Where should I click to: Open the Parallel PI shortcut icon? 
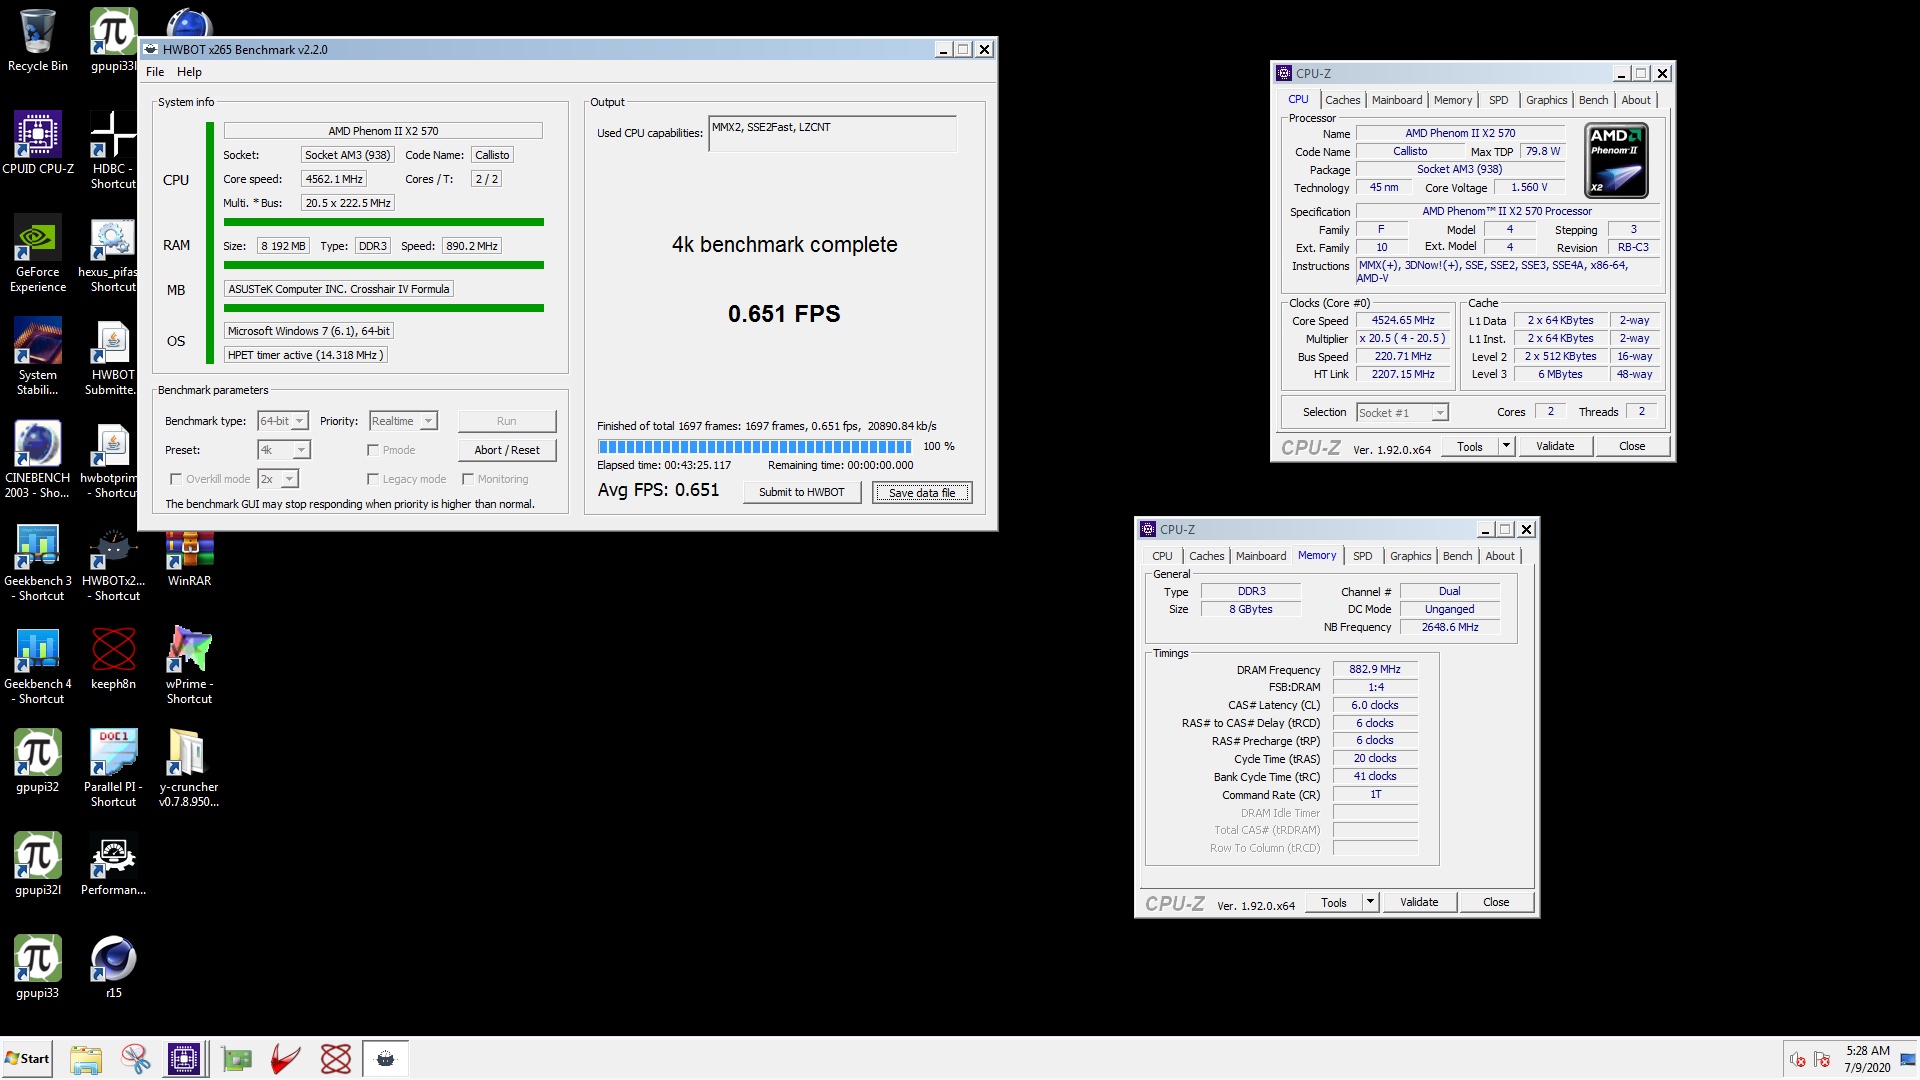point(113,768)
